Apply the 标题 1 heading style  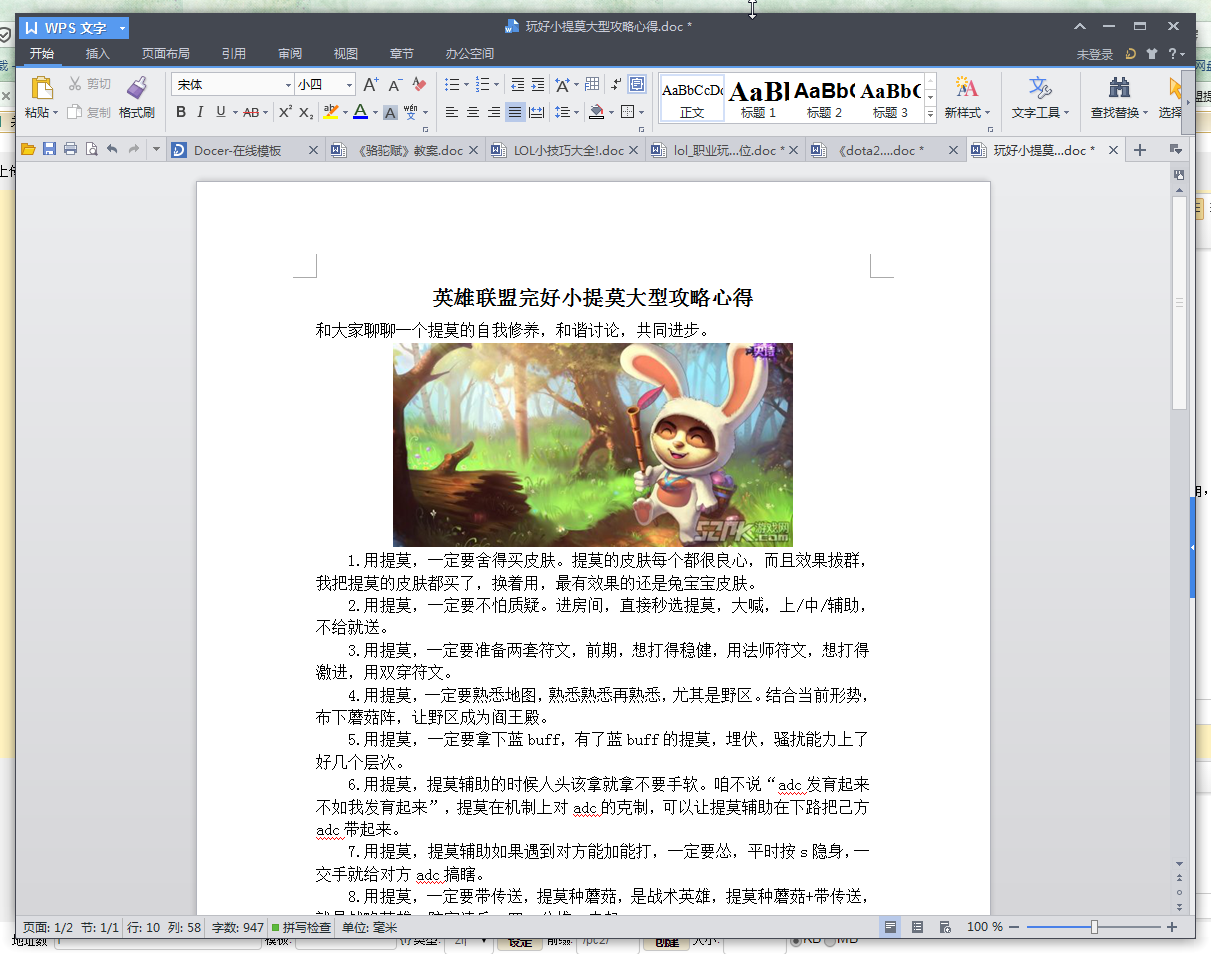click(x=758, y=98)
